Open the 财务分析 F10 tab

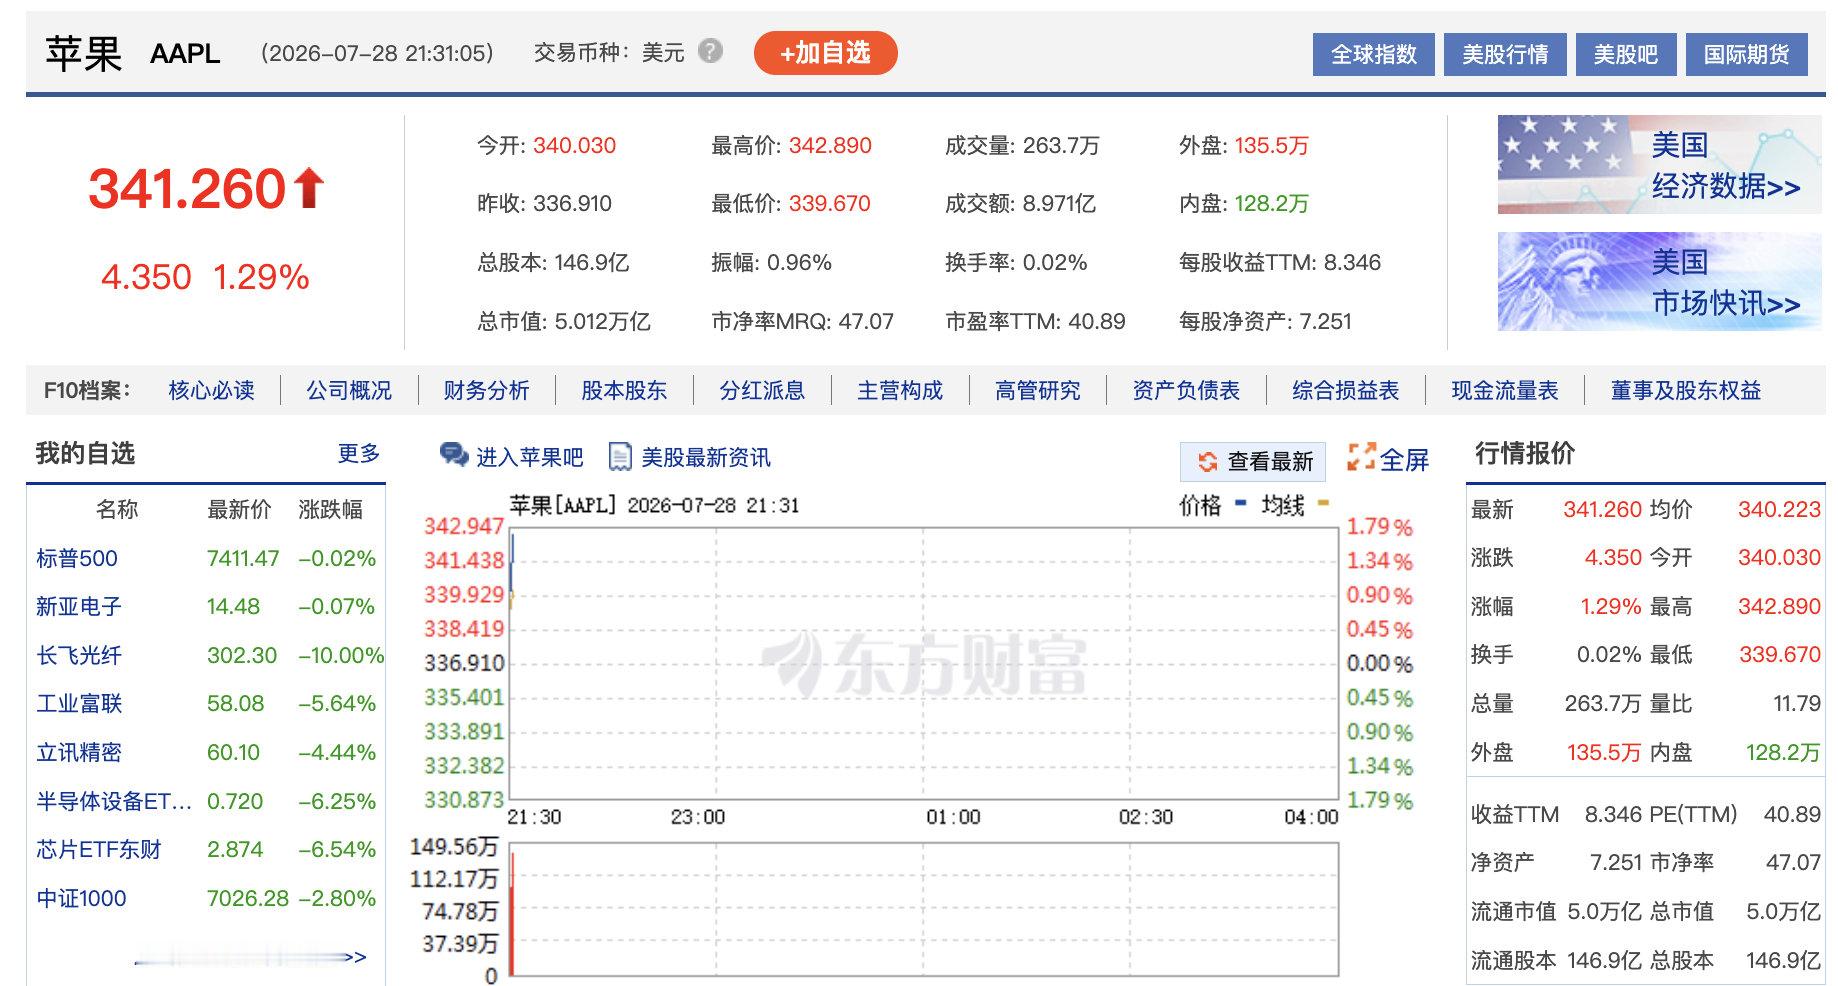coord(486,390)
